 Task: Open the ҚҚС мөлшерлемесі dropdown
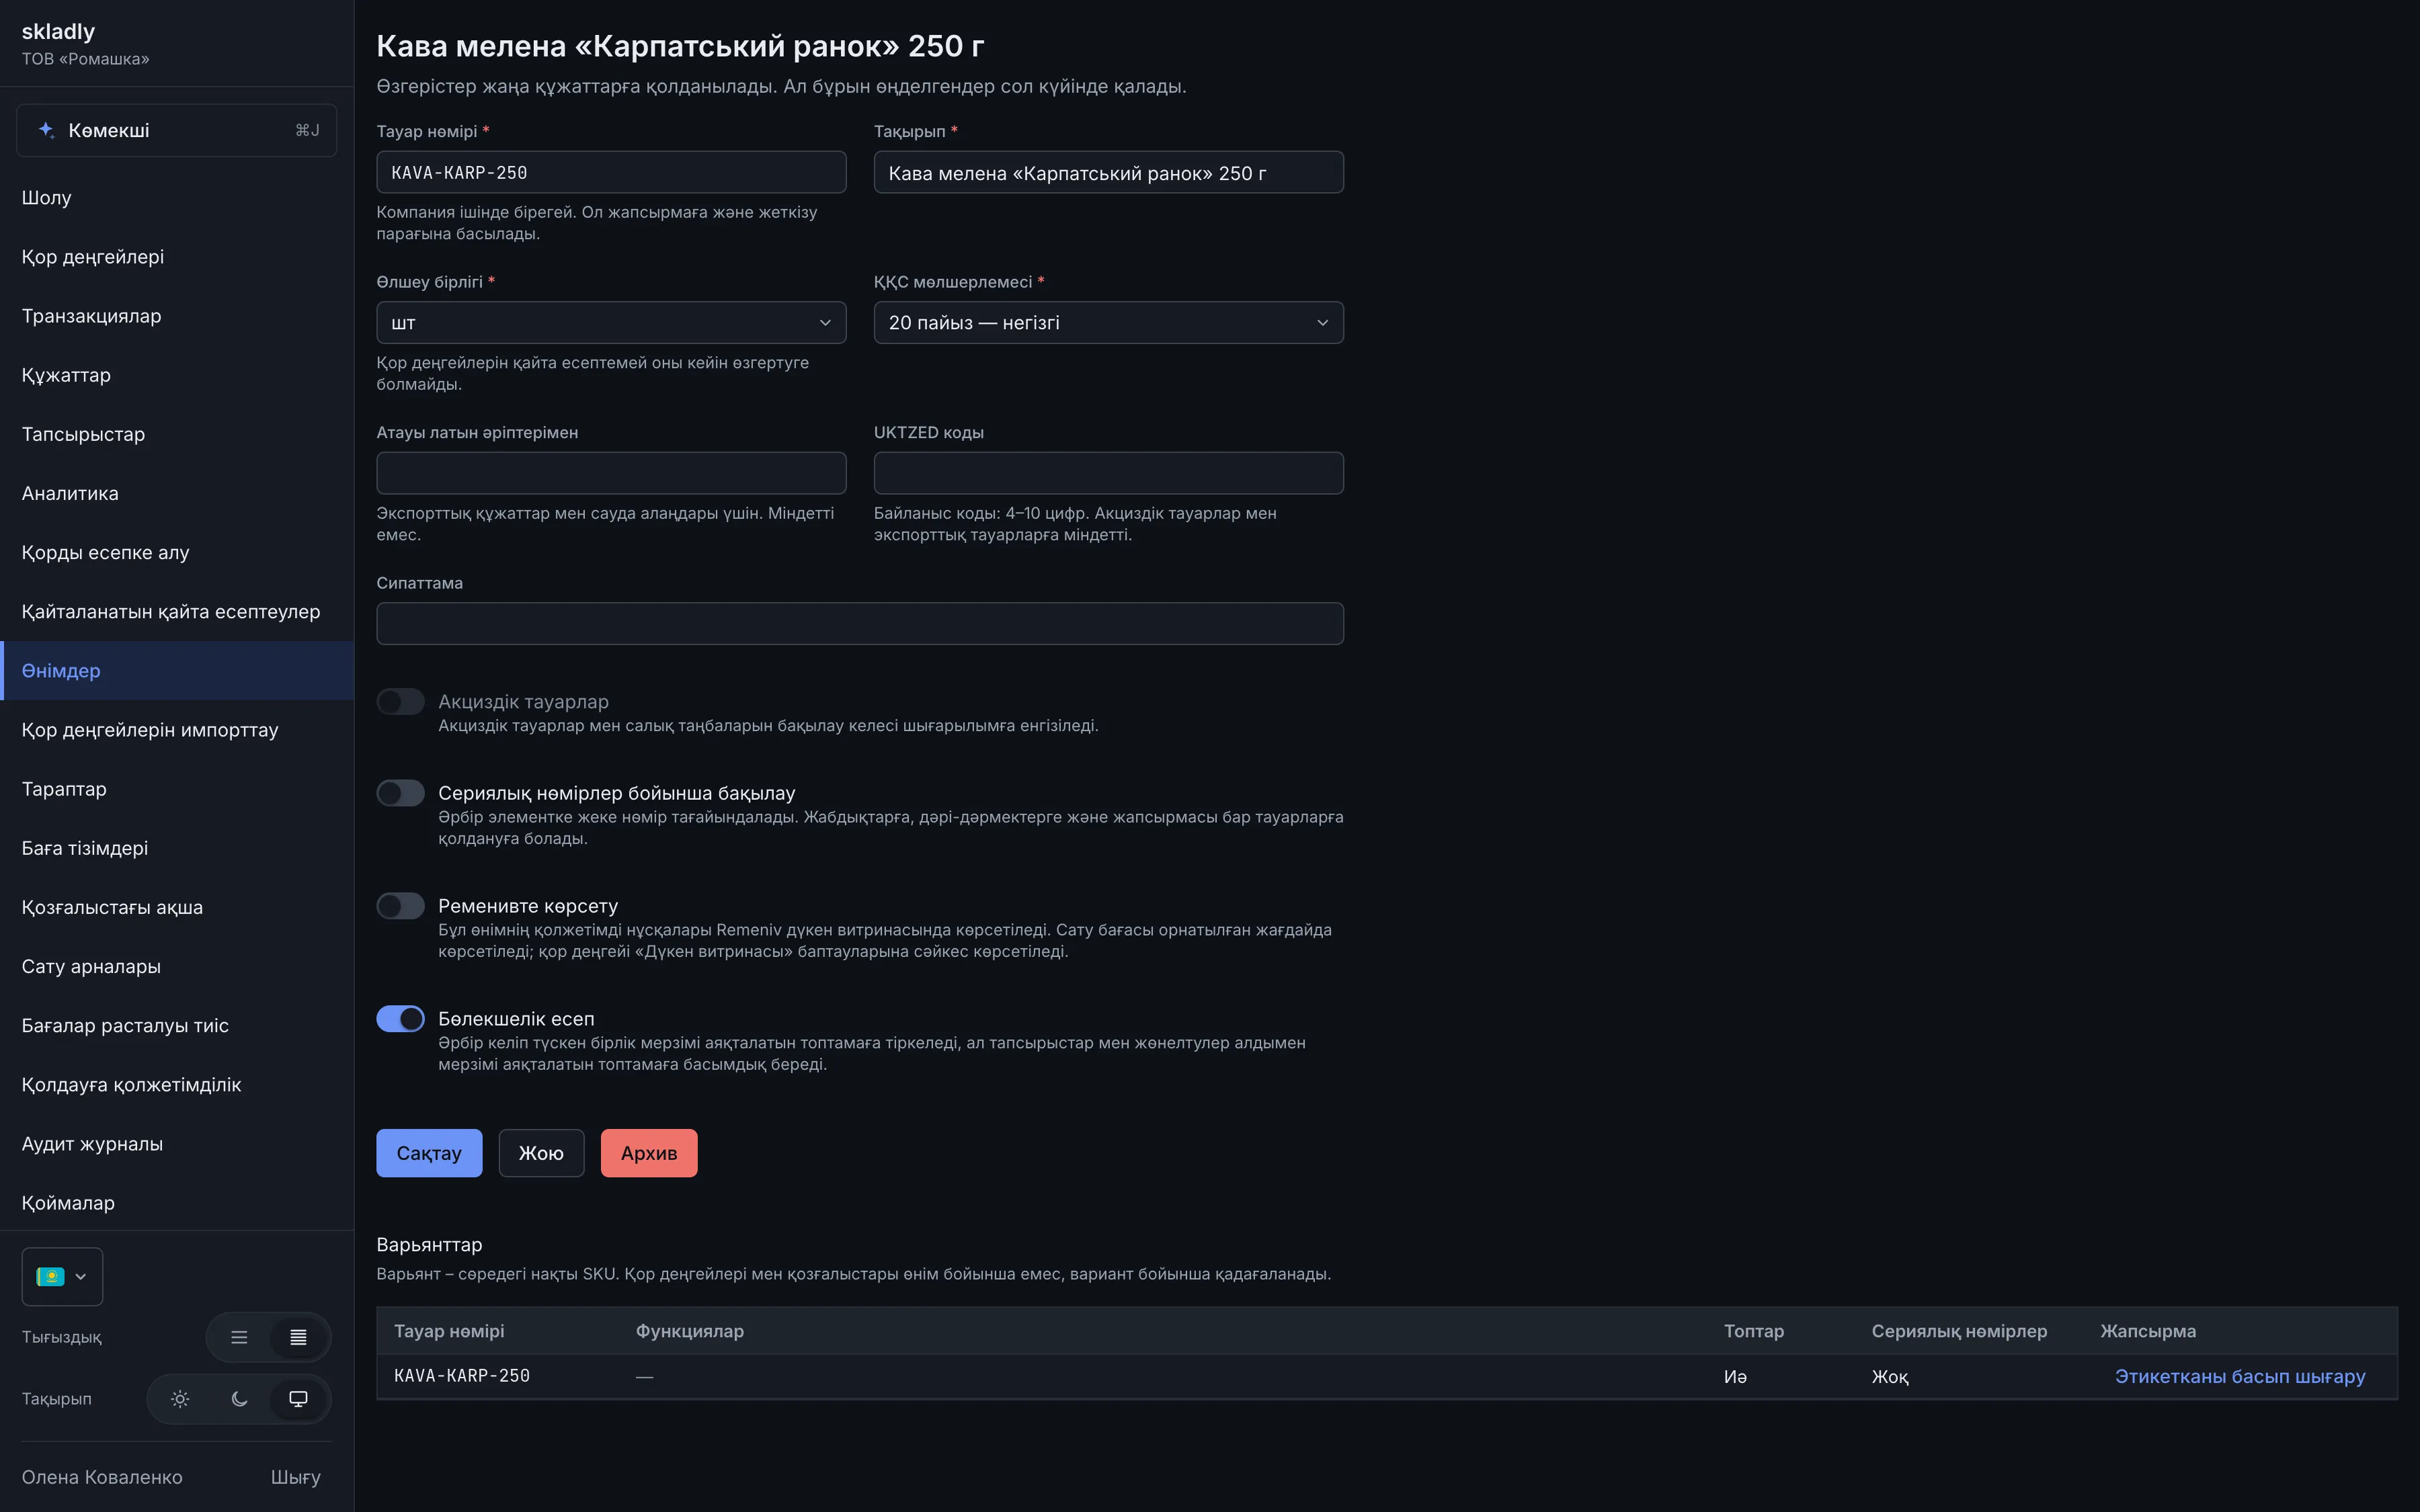(1108, 323)
